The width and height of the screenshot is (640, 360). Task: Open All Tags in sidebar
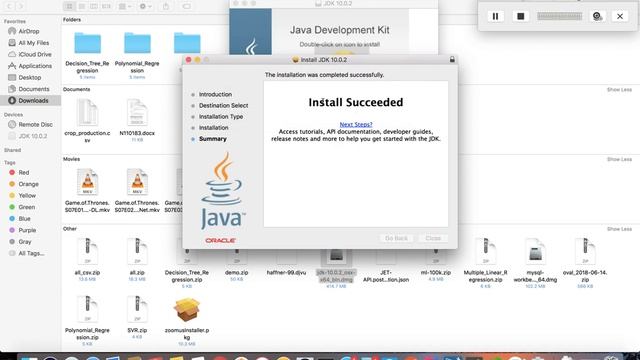[x=31, y=253]
